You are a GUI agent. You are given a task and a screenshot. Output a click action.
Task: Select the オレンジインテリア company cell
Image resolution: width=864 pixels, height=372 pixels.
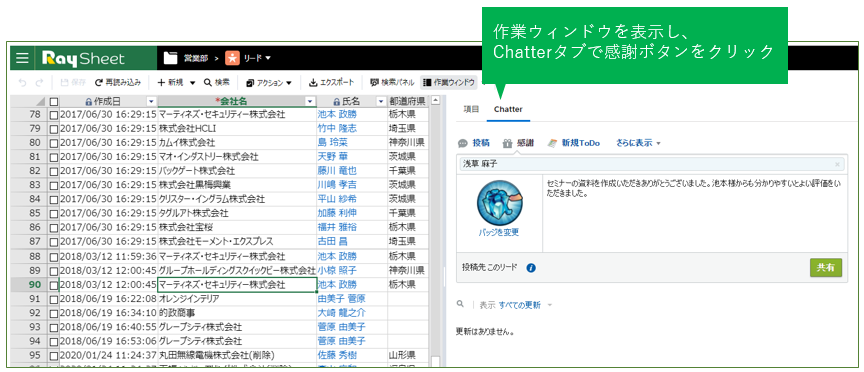pos(237,299)
